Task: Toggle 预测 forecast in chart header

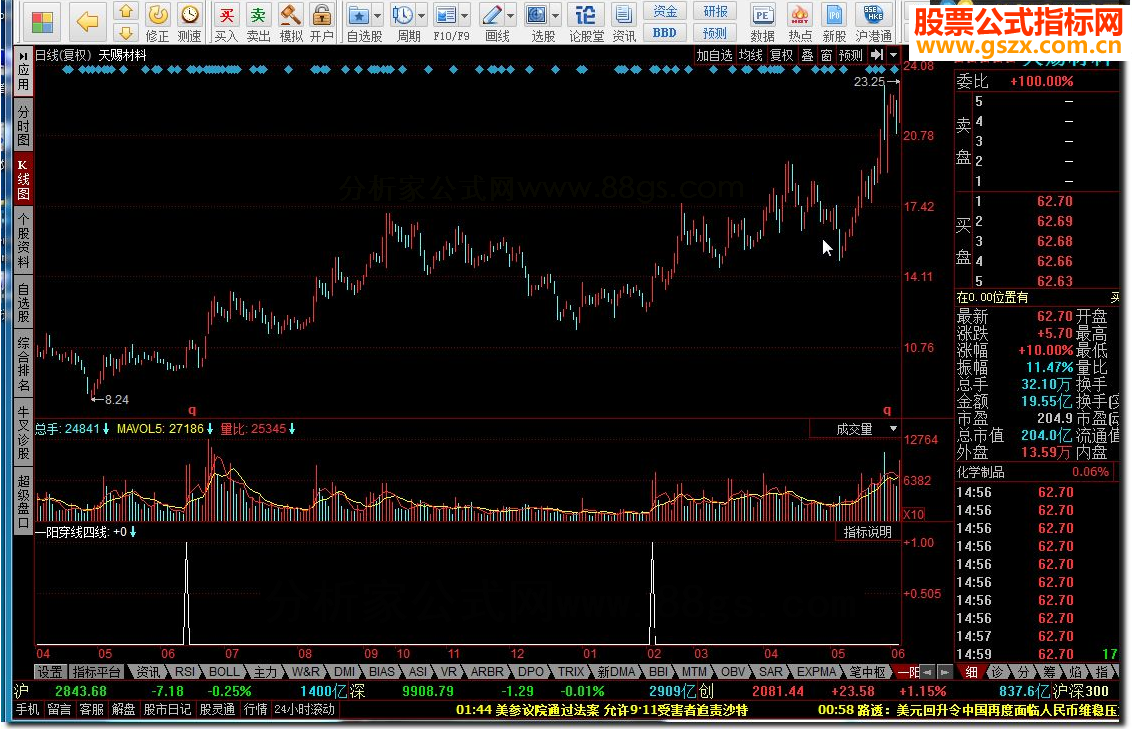Action: coord(851,55)
